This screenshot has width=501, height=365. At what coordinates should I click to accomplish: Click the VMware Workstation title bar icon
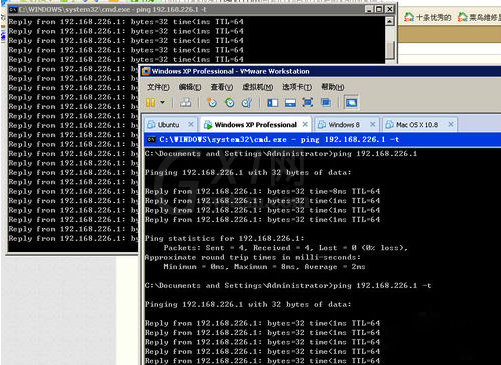(146, 71)
